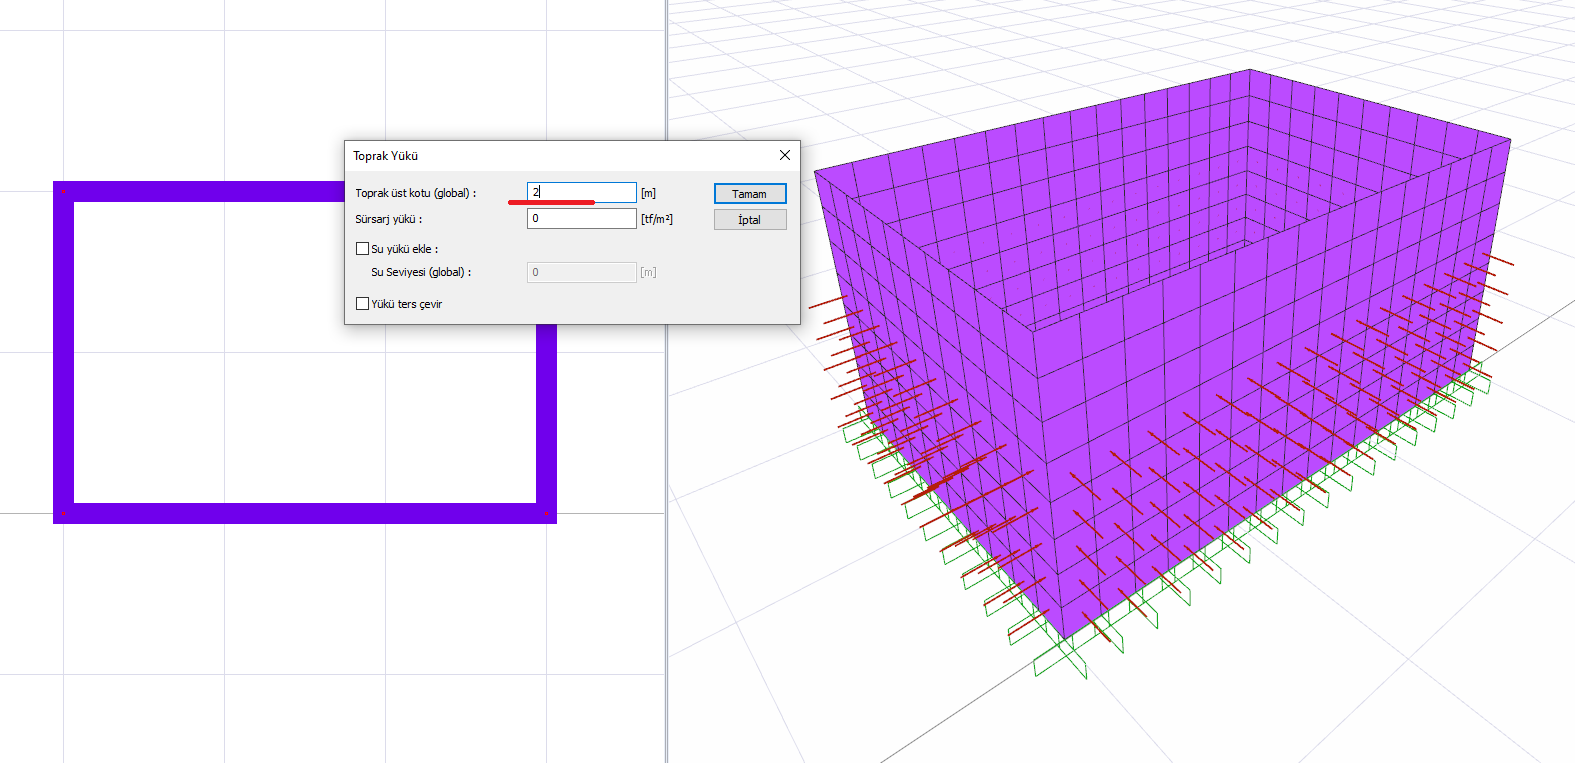Image resolution: width=1575 pixels, height=763 pixels.
Task: Click the tf/m² unit label
Action: coord(657,219)
